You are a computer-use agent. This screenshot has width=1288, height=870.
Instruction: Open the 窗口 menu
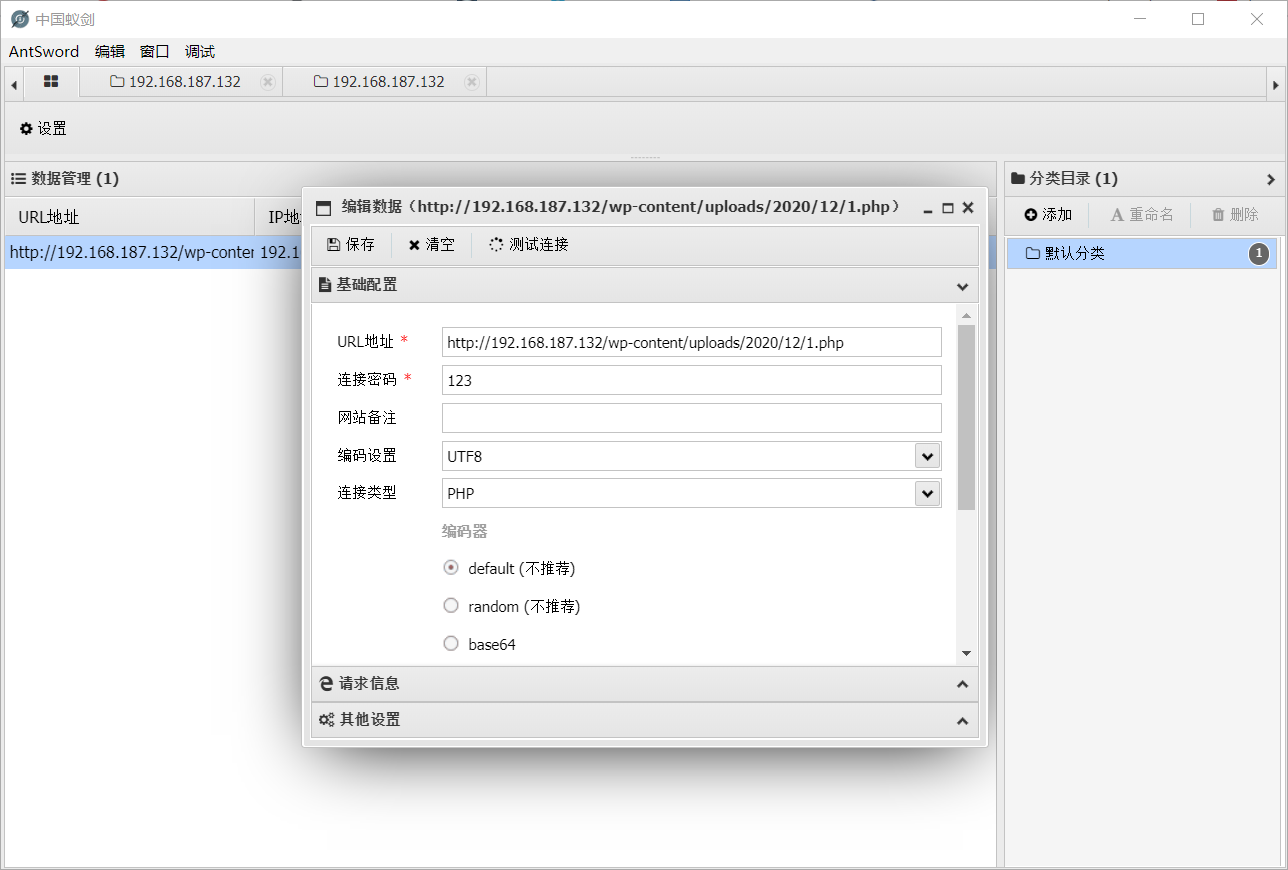pyautogui.click(x=155, y=52)
